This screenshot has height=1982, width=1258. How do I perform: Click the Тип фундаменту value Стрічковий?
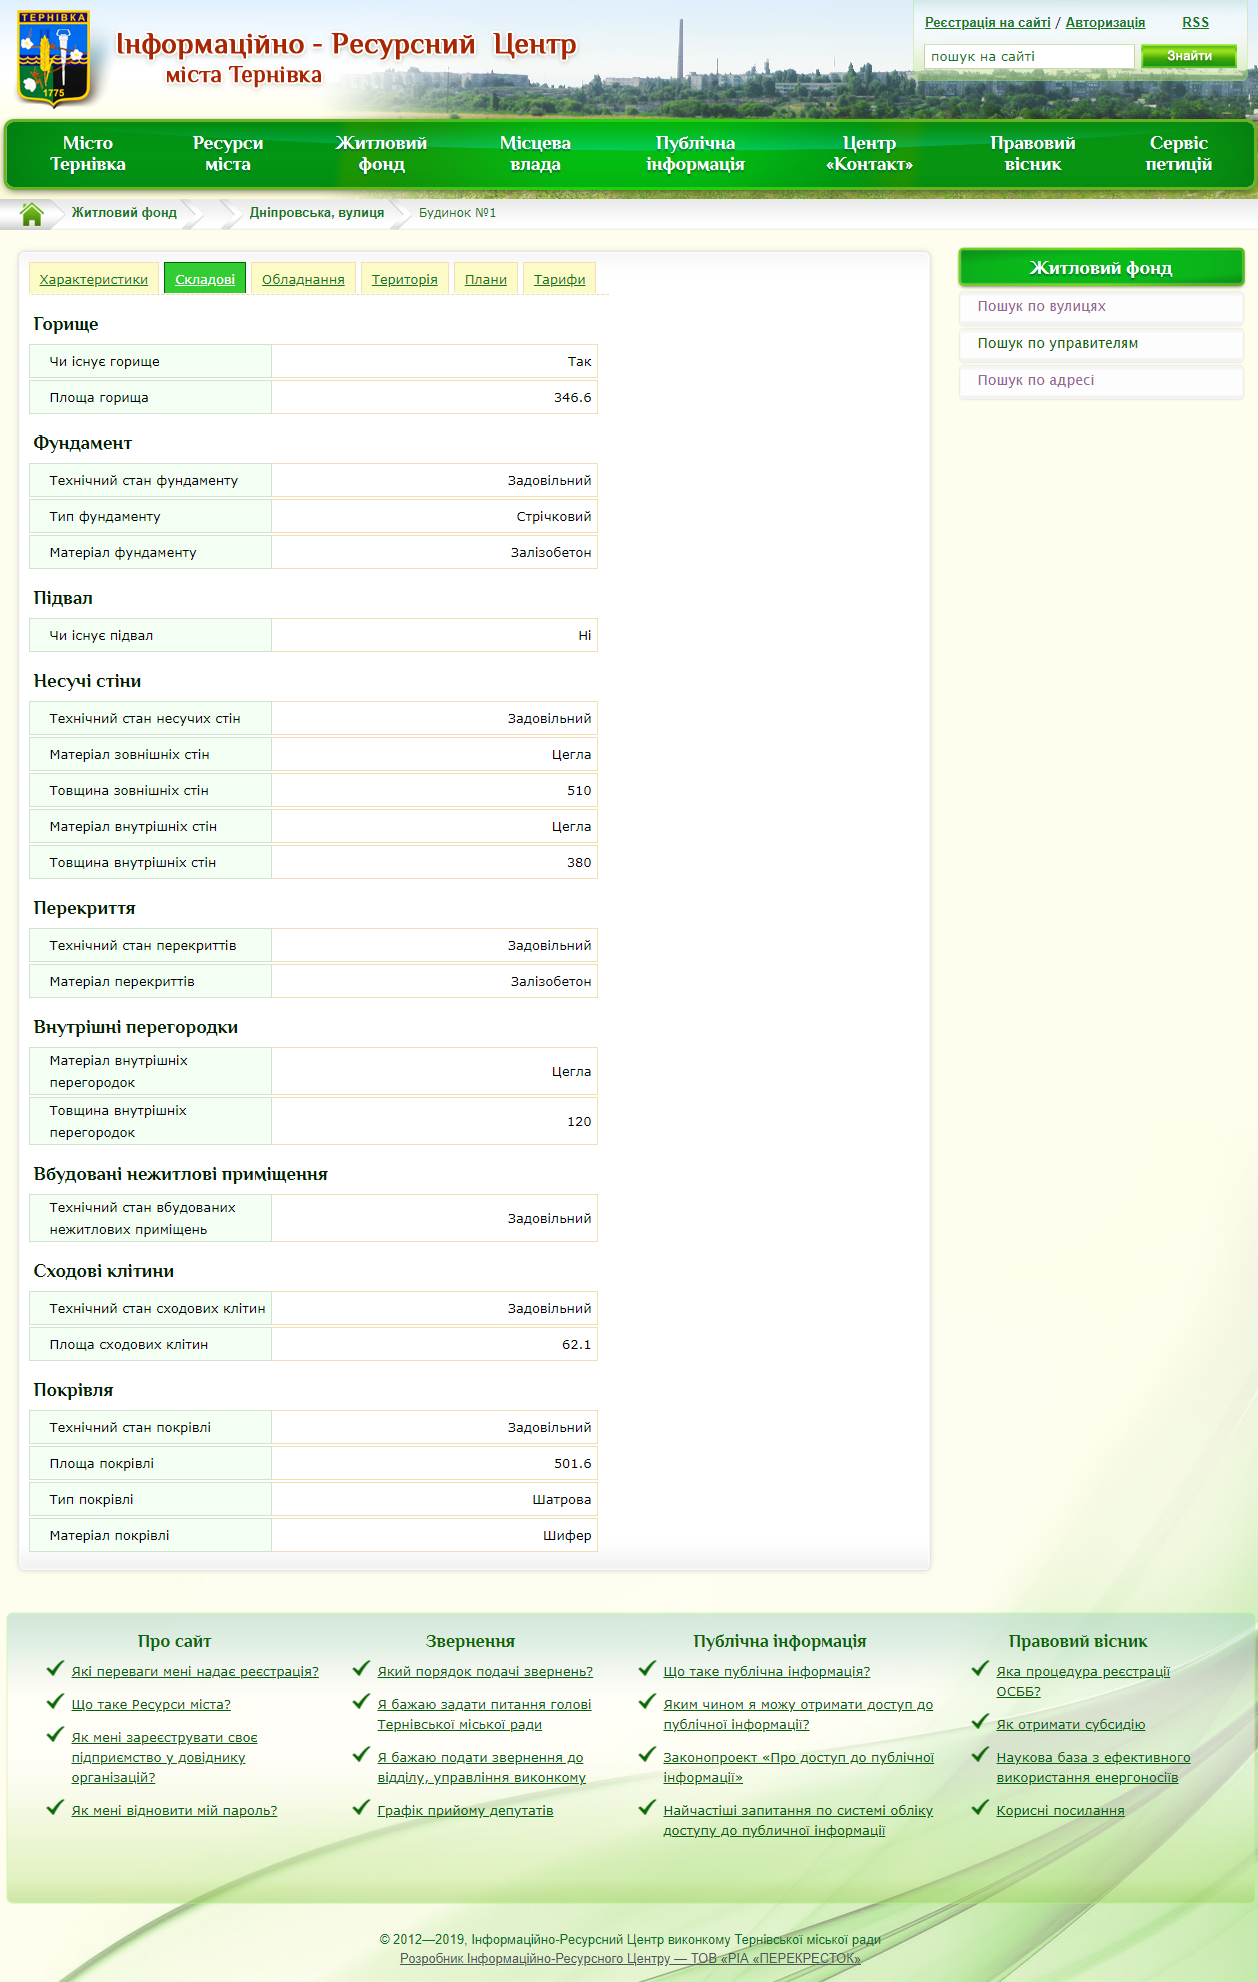coord(553,516)
